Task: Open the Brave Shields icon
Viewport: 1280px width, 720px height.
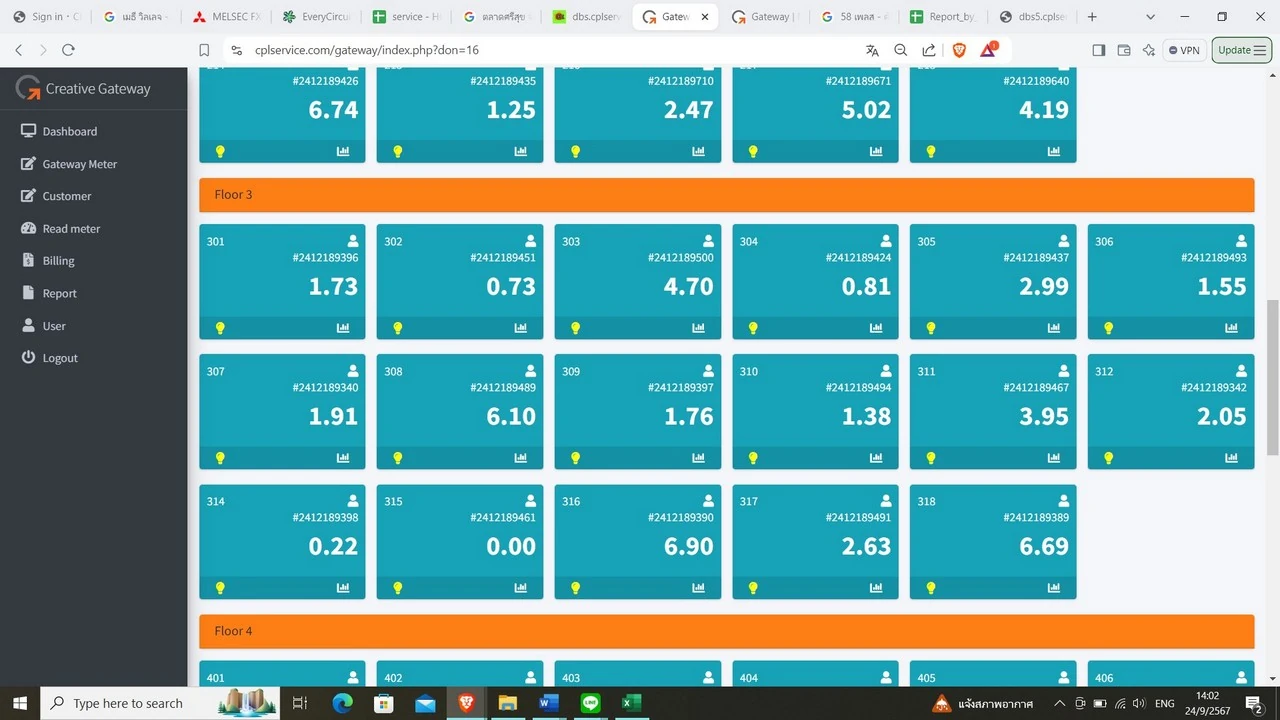Action: pyautogui.click(x=959, y=50)
